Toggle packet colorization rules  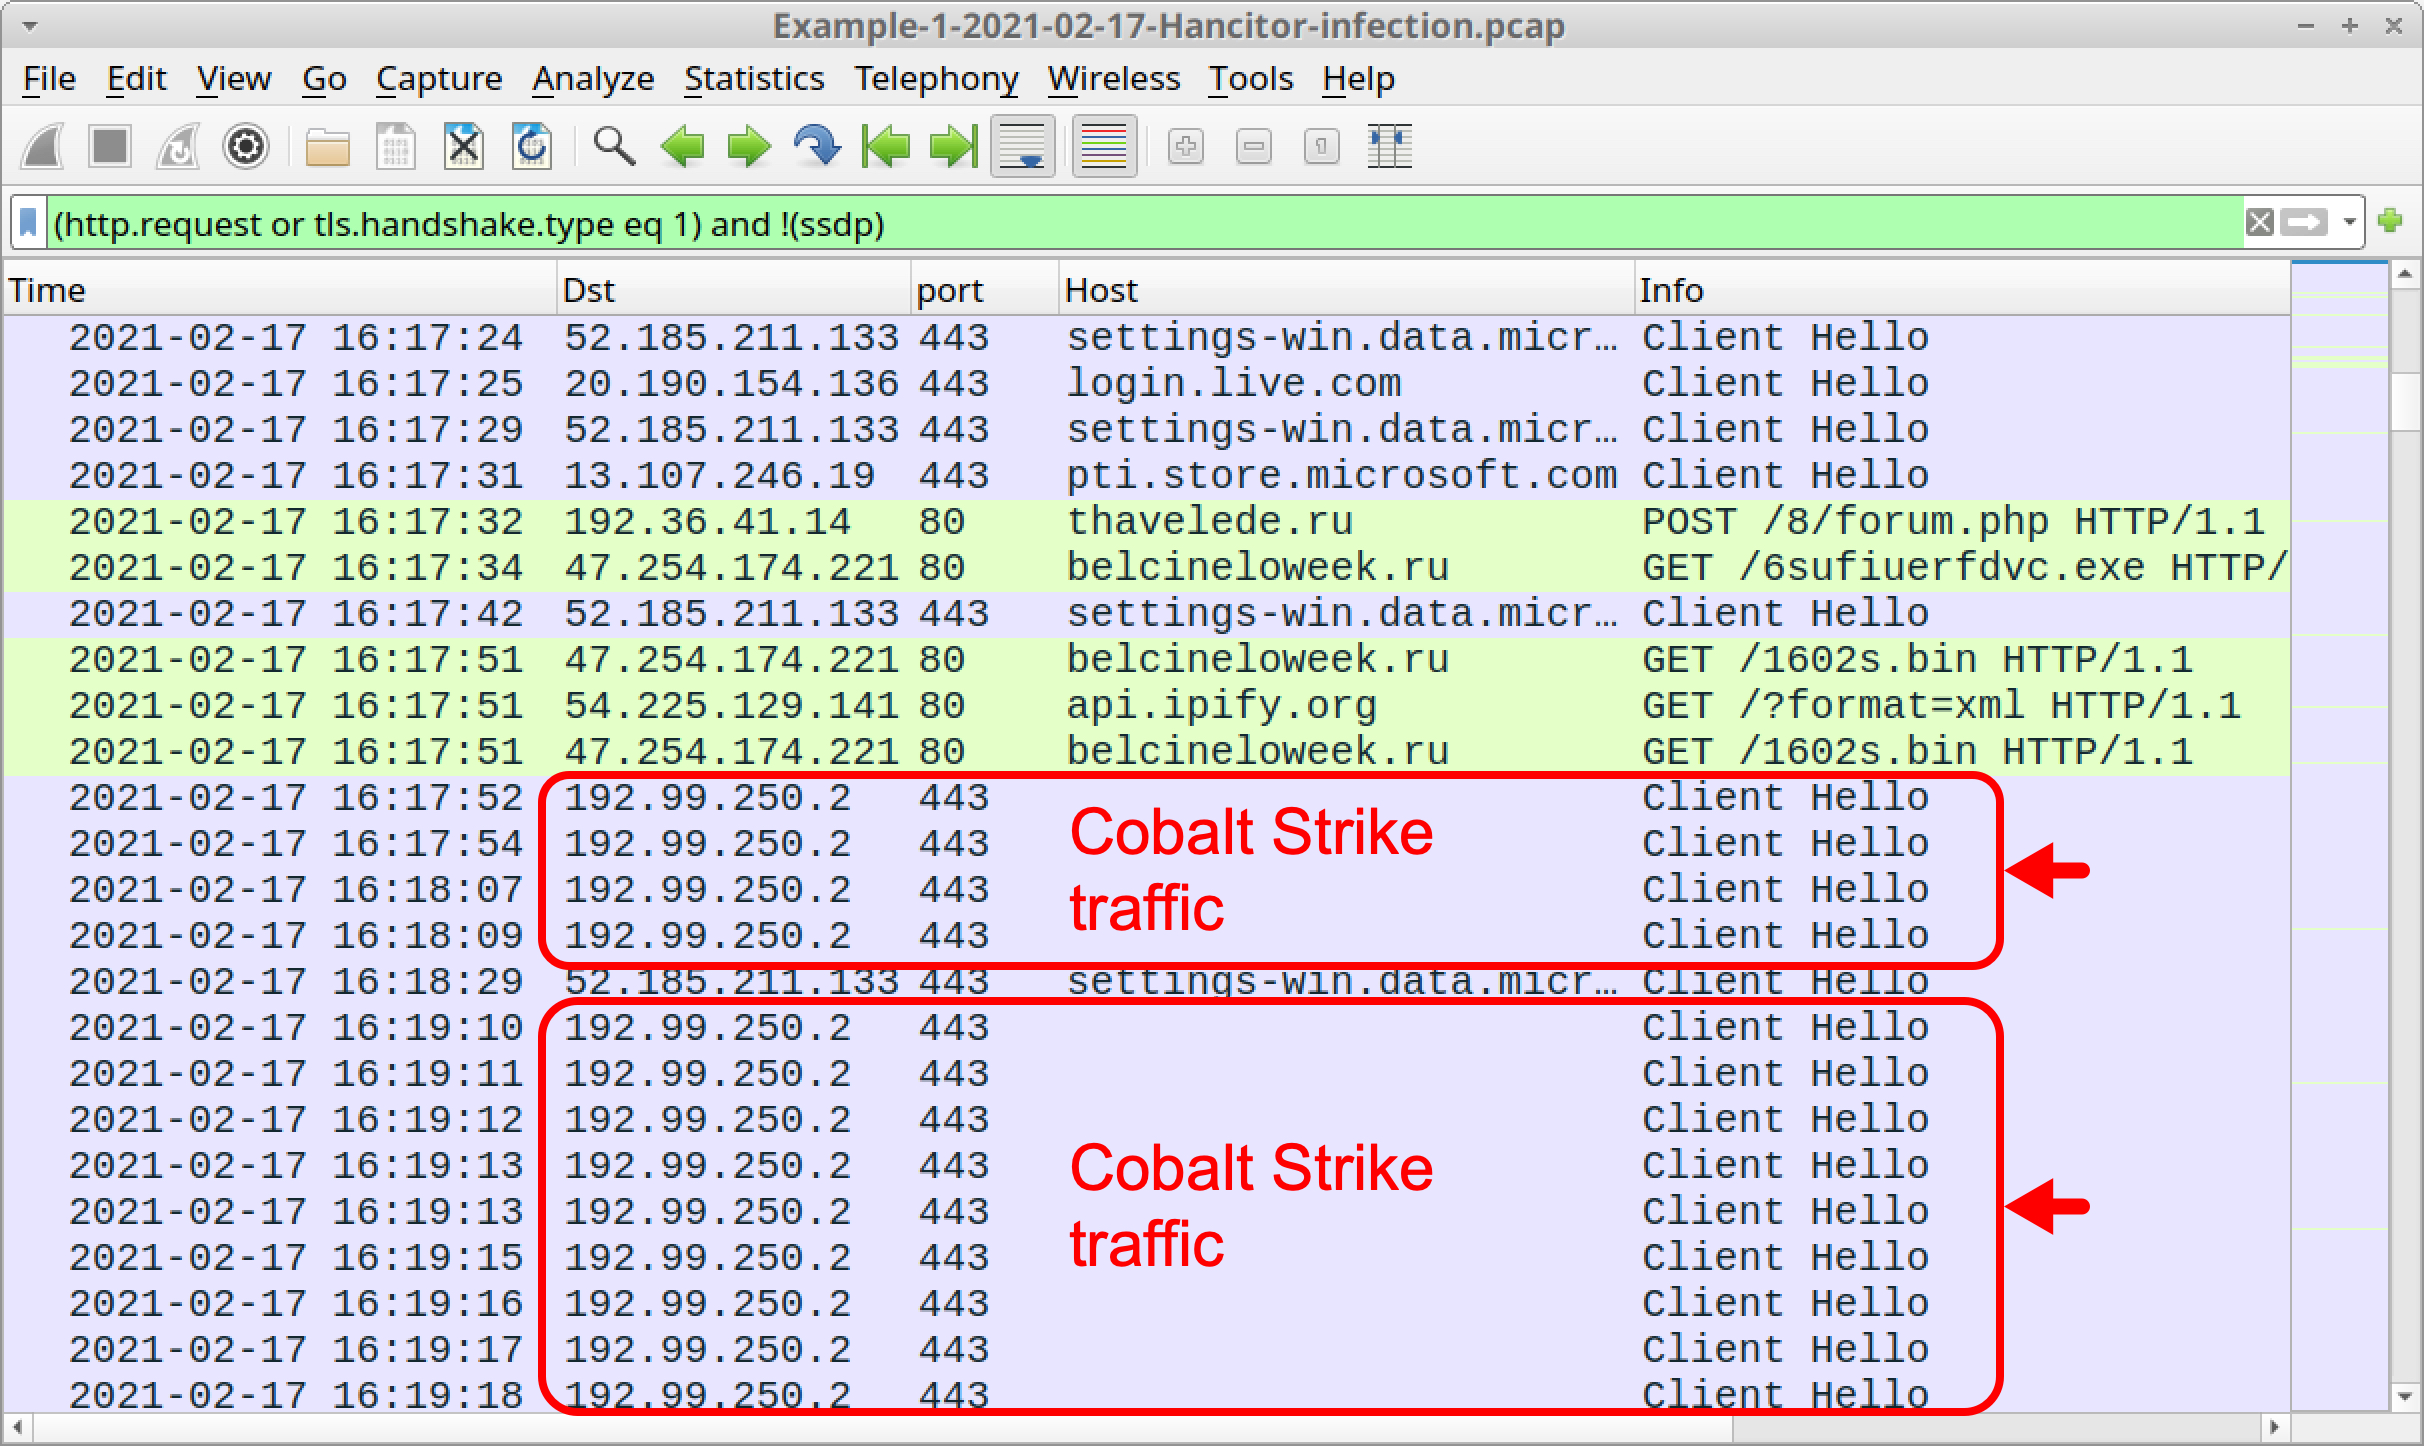tap(1104, 147)
